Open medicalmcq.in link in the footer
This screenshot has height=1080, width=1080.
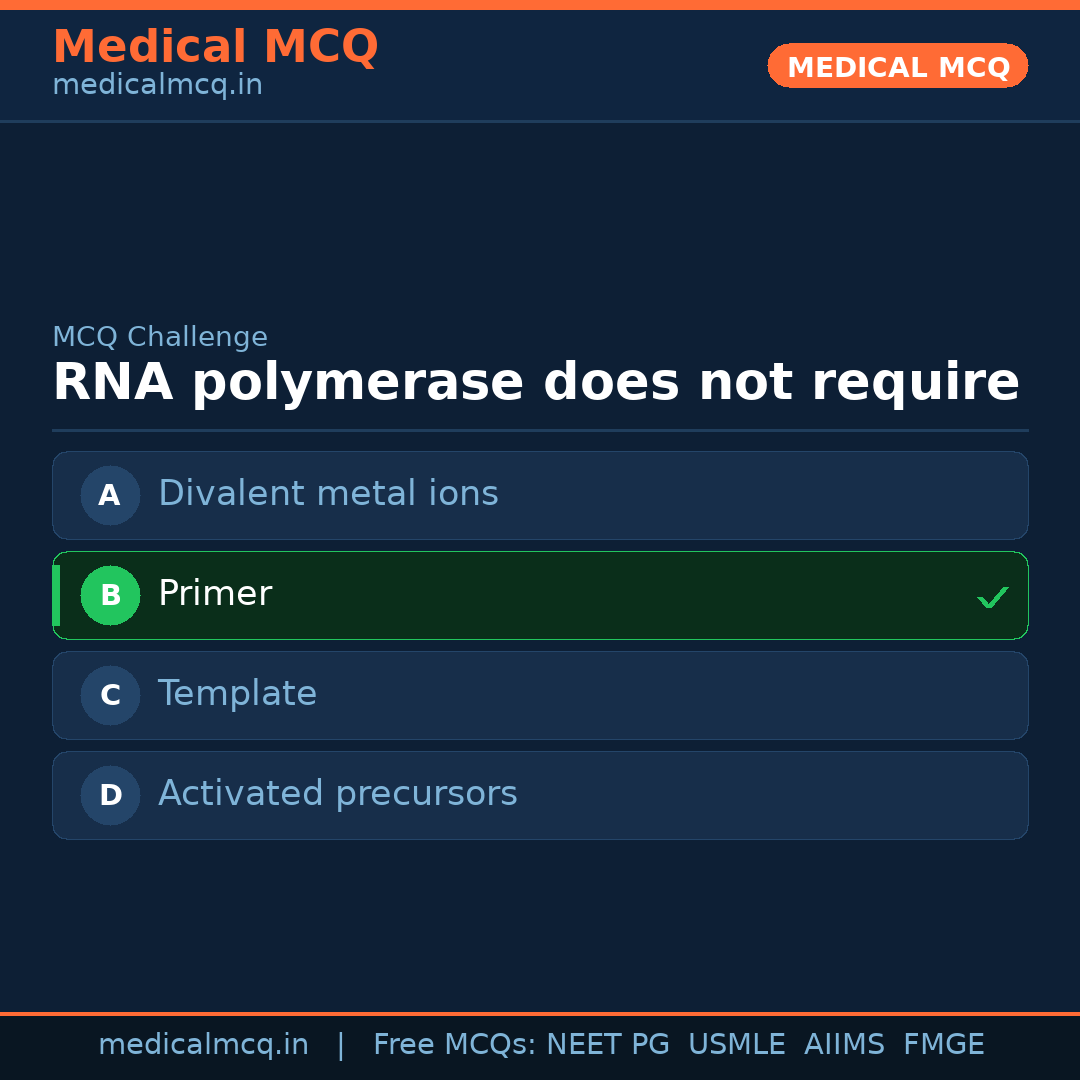click(203, 1045)
